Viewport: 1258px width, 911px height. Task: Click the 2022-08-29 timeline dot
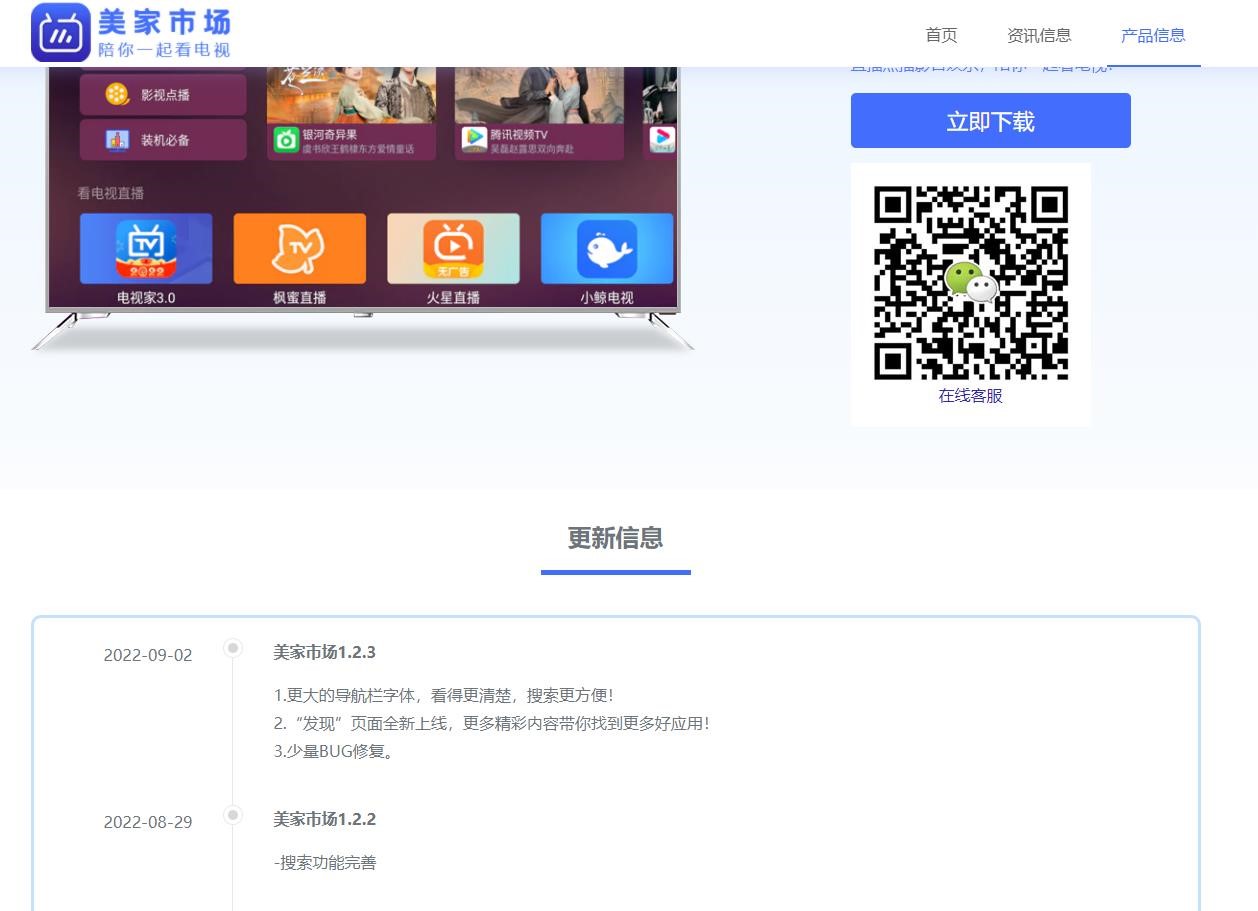pos(233,815)
